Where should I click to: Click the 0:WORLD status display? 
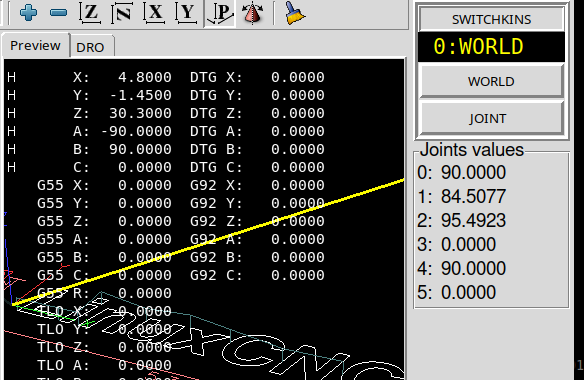[491, 47]
